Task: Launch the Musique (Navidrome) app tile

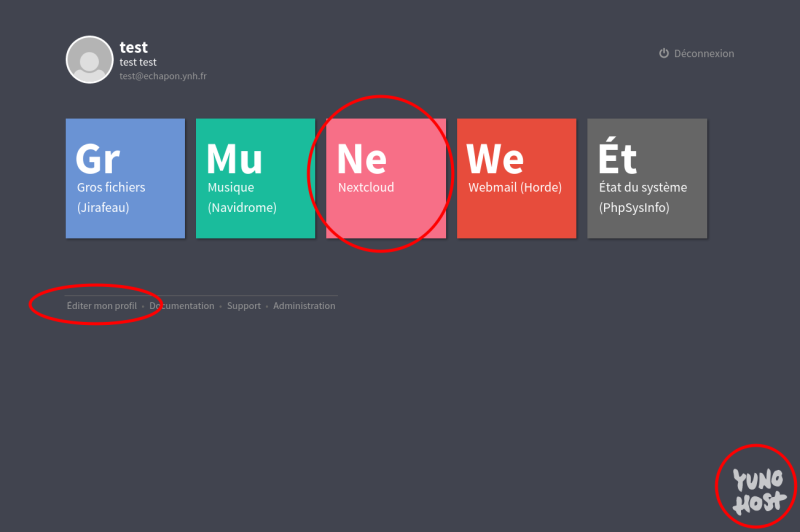Action: 255,178
